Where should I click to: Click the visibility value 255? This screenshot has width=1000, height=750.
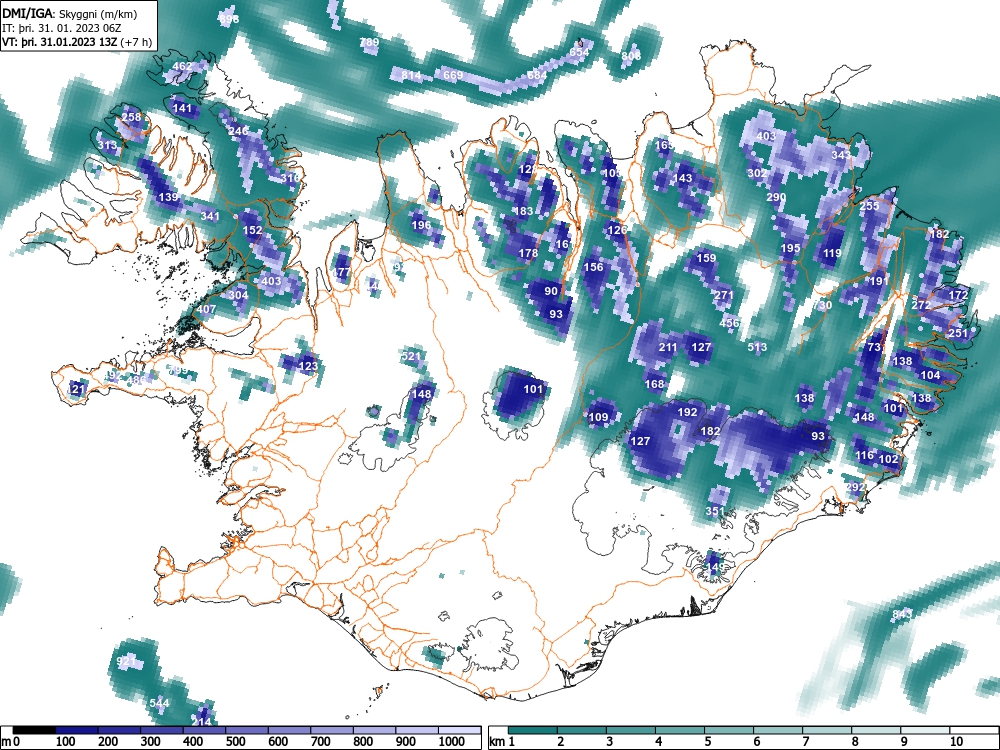869,206
